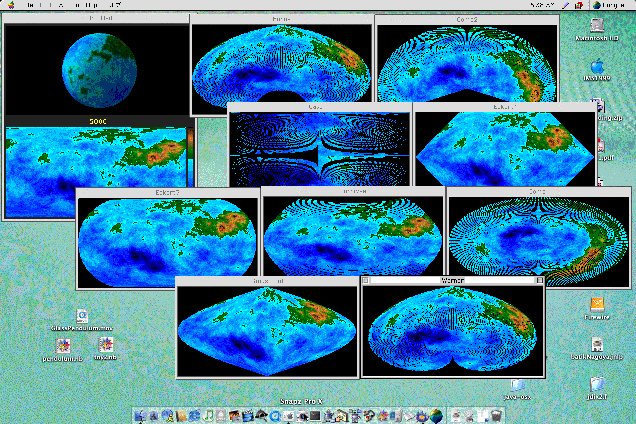Image resolution: width=636 pixels, height=424 pixels.
Task: Launch Sherlock hat icon in the Dock
Action: [x=261, y=416]
